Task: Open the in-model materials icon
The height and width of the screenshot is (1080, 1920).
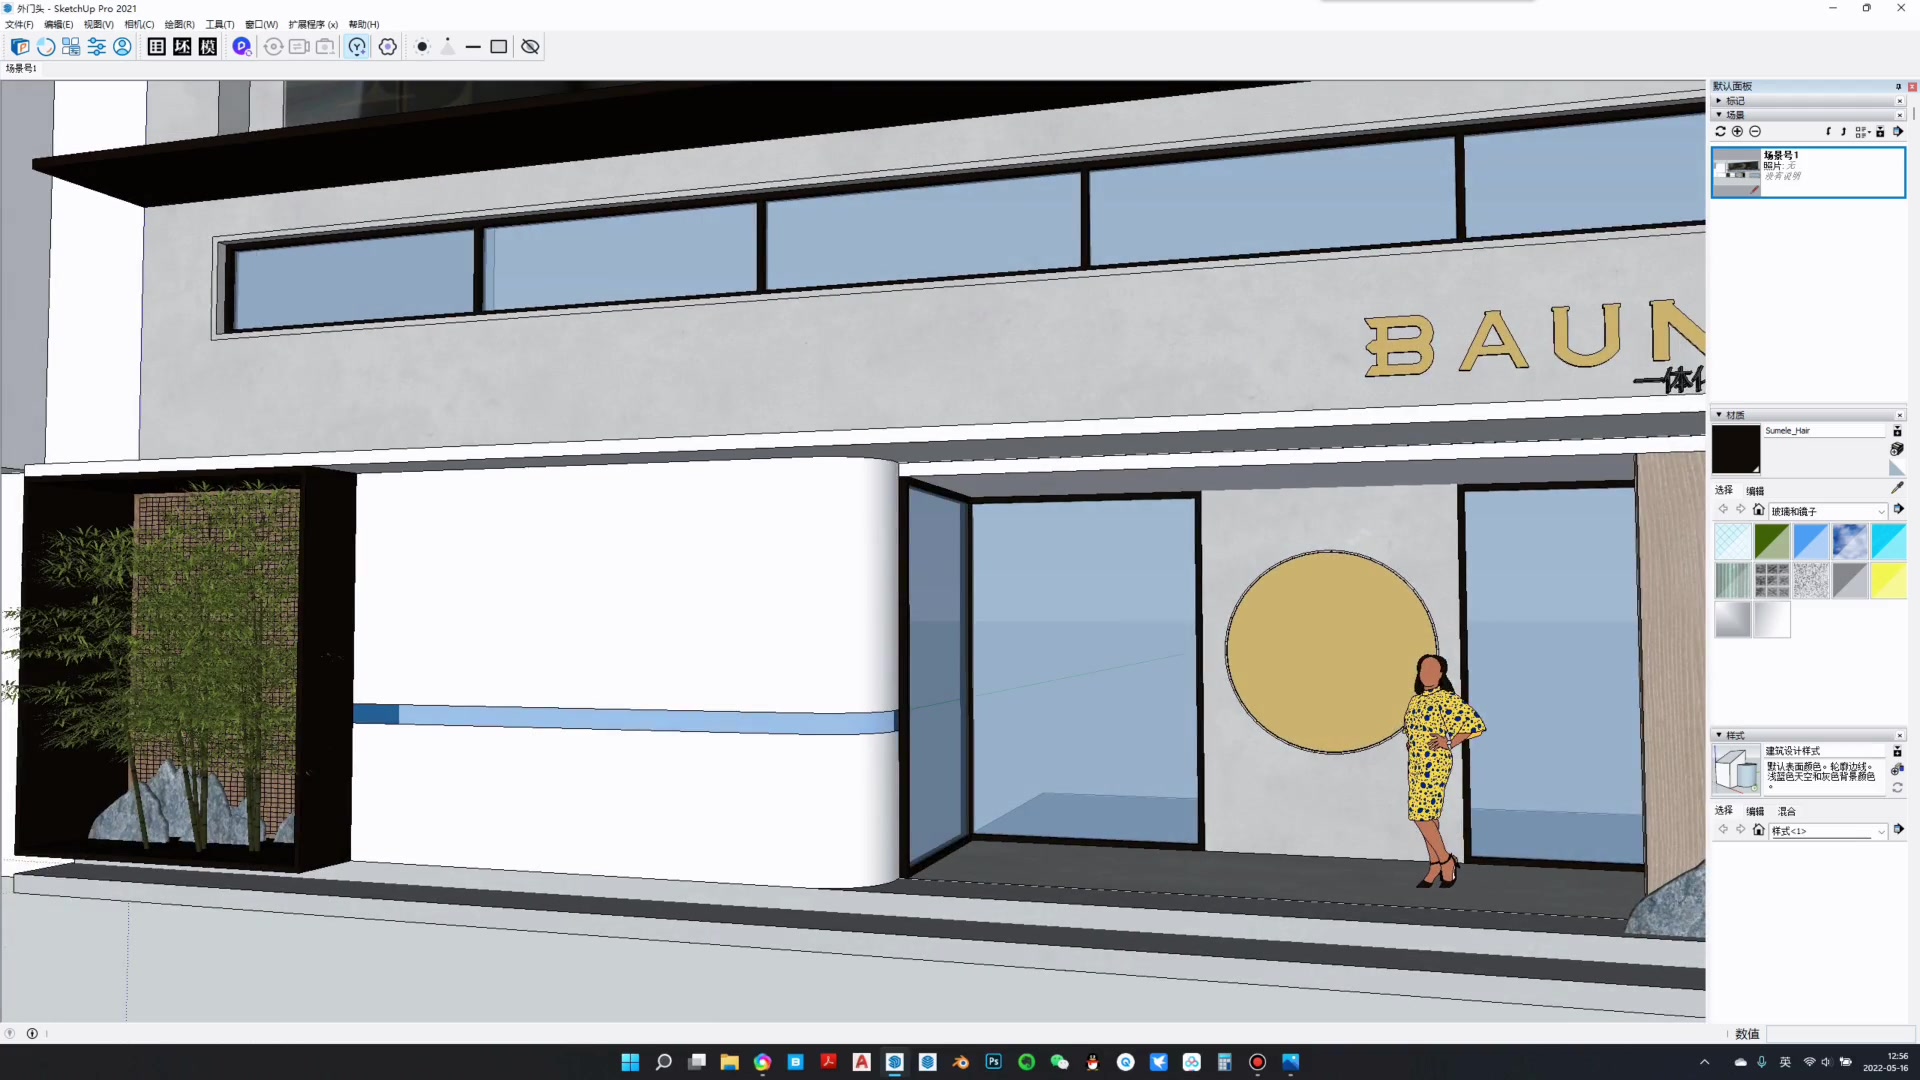Action: tap(1897, 431)
